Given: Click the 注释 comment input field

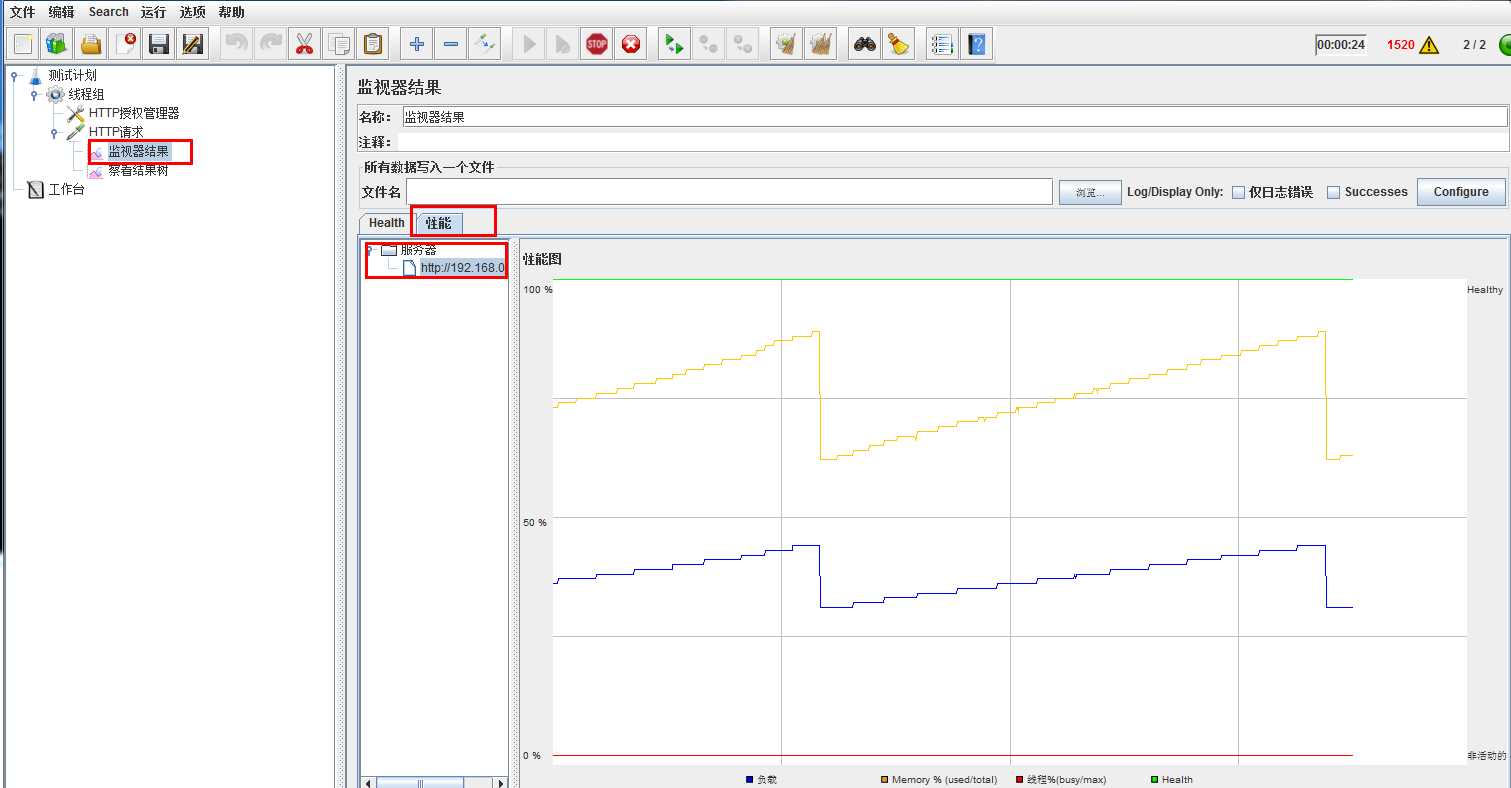Looking at the screenshot, I should point(954,143).
